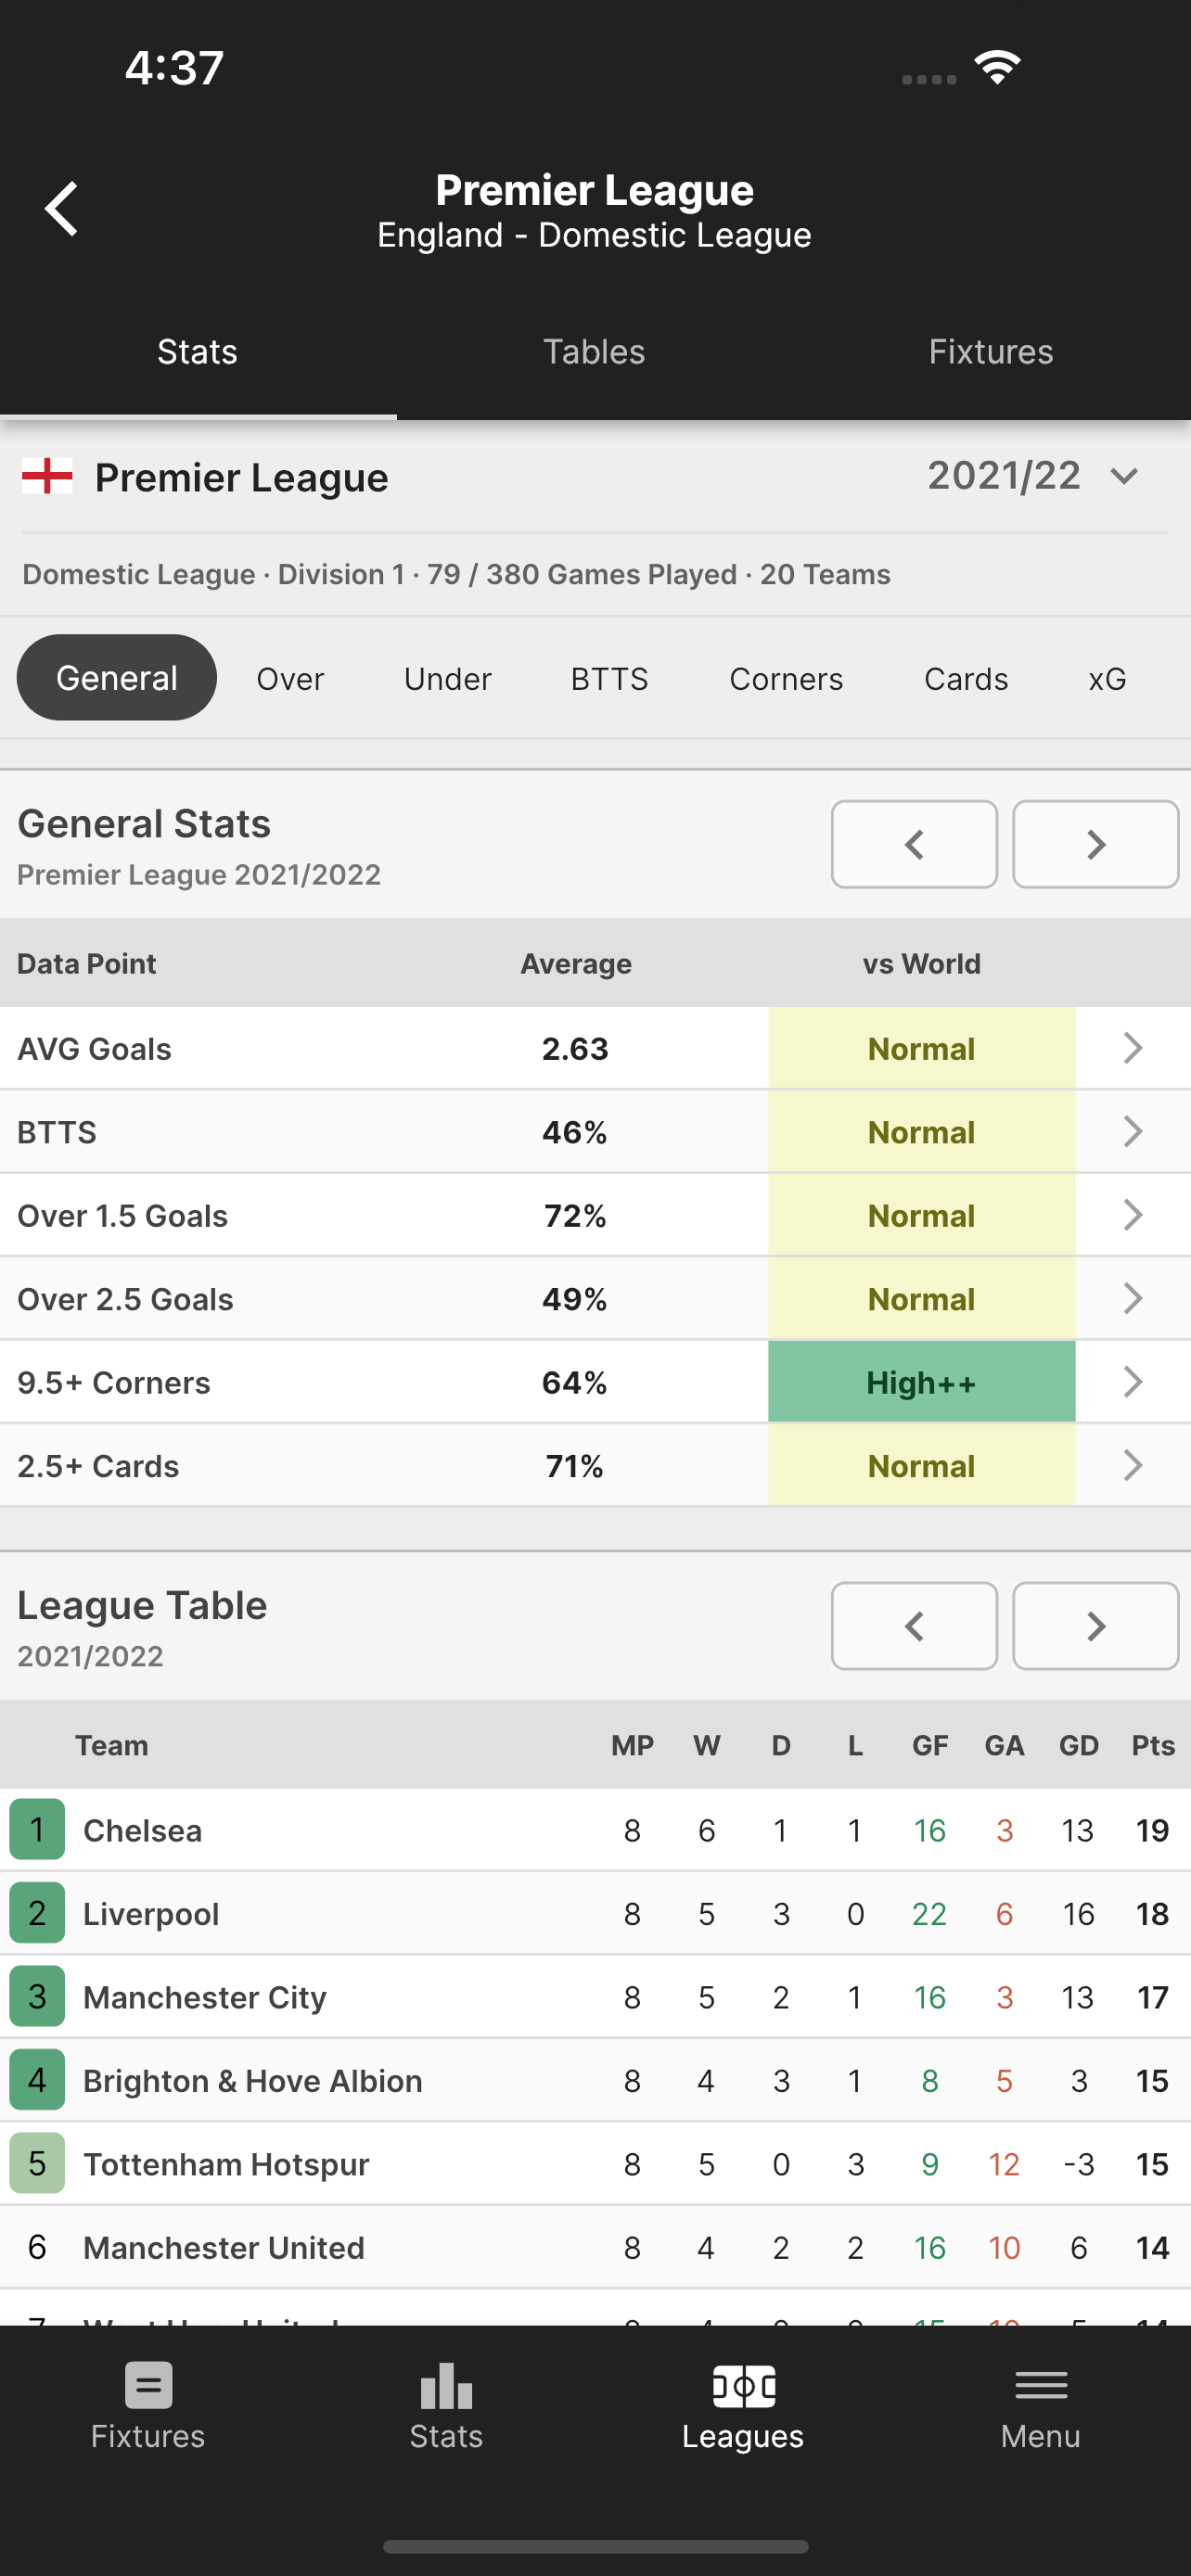Select the Corners filter pill
Screen dimensions: 1191x2576
(786, 679)
